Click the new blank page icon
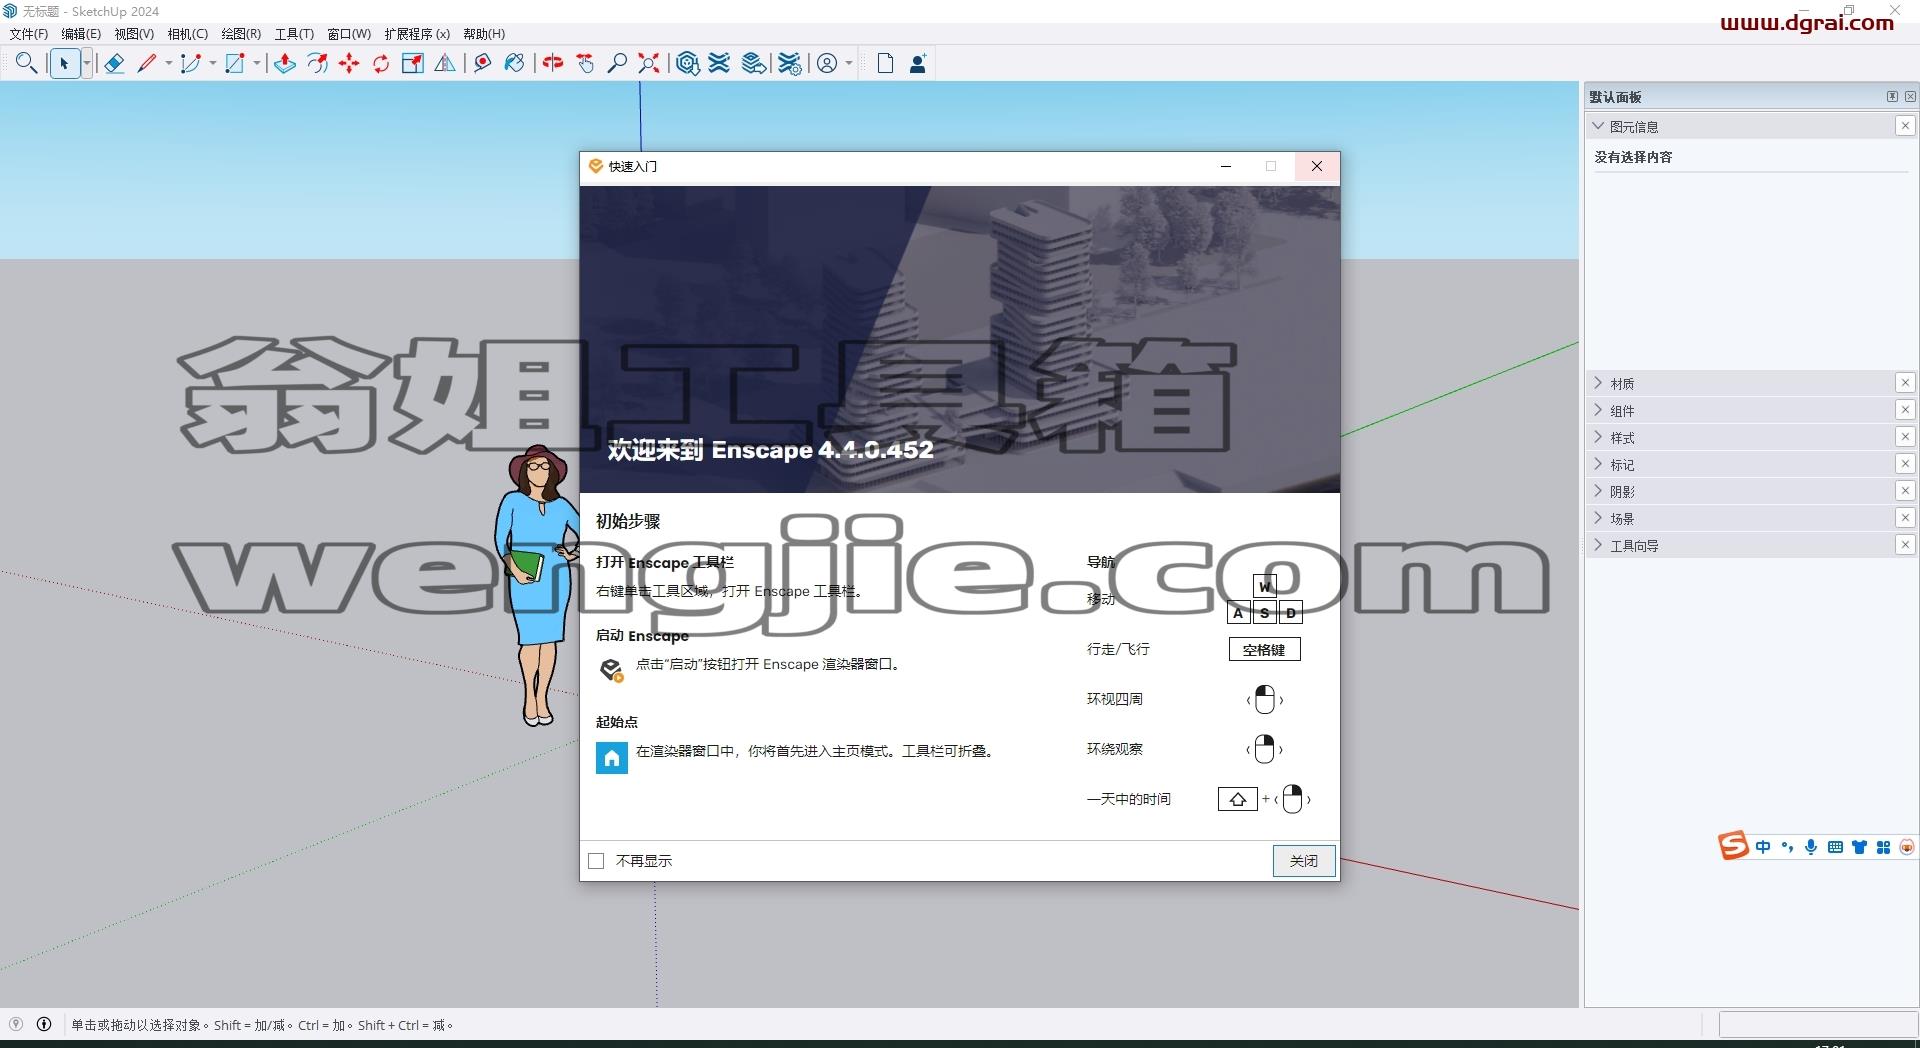 point(885,64)
